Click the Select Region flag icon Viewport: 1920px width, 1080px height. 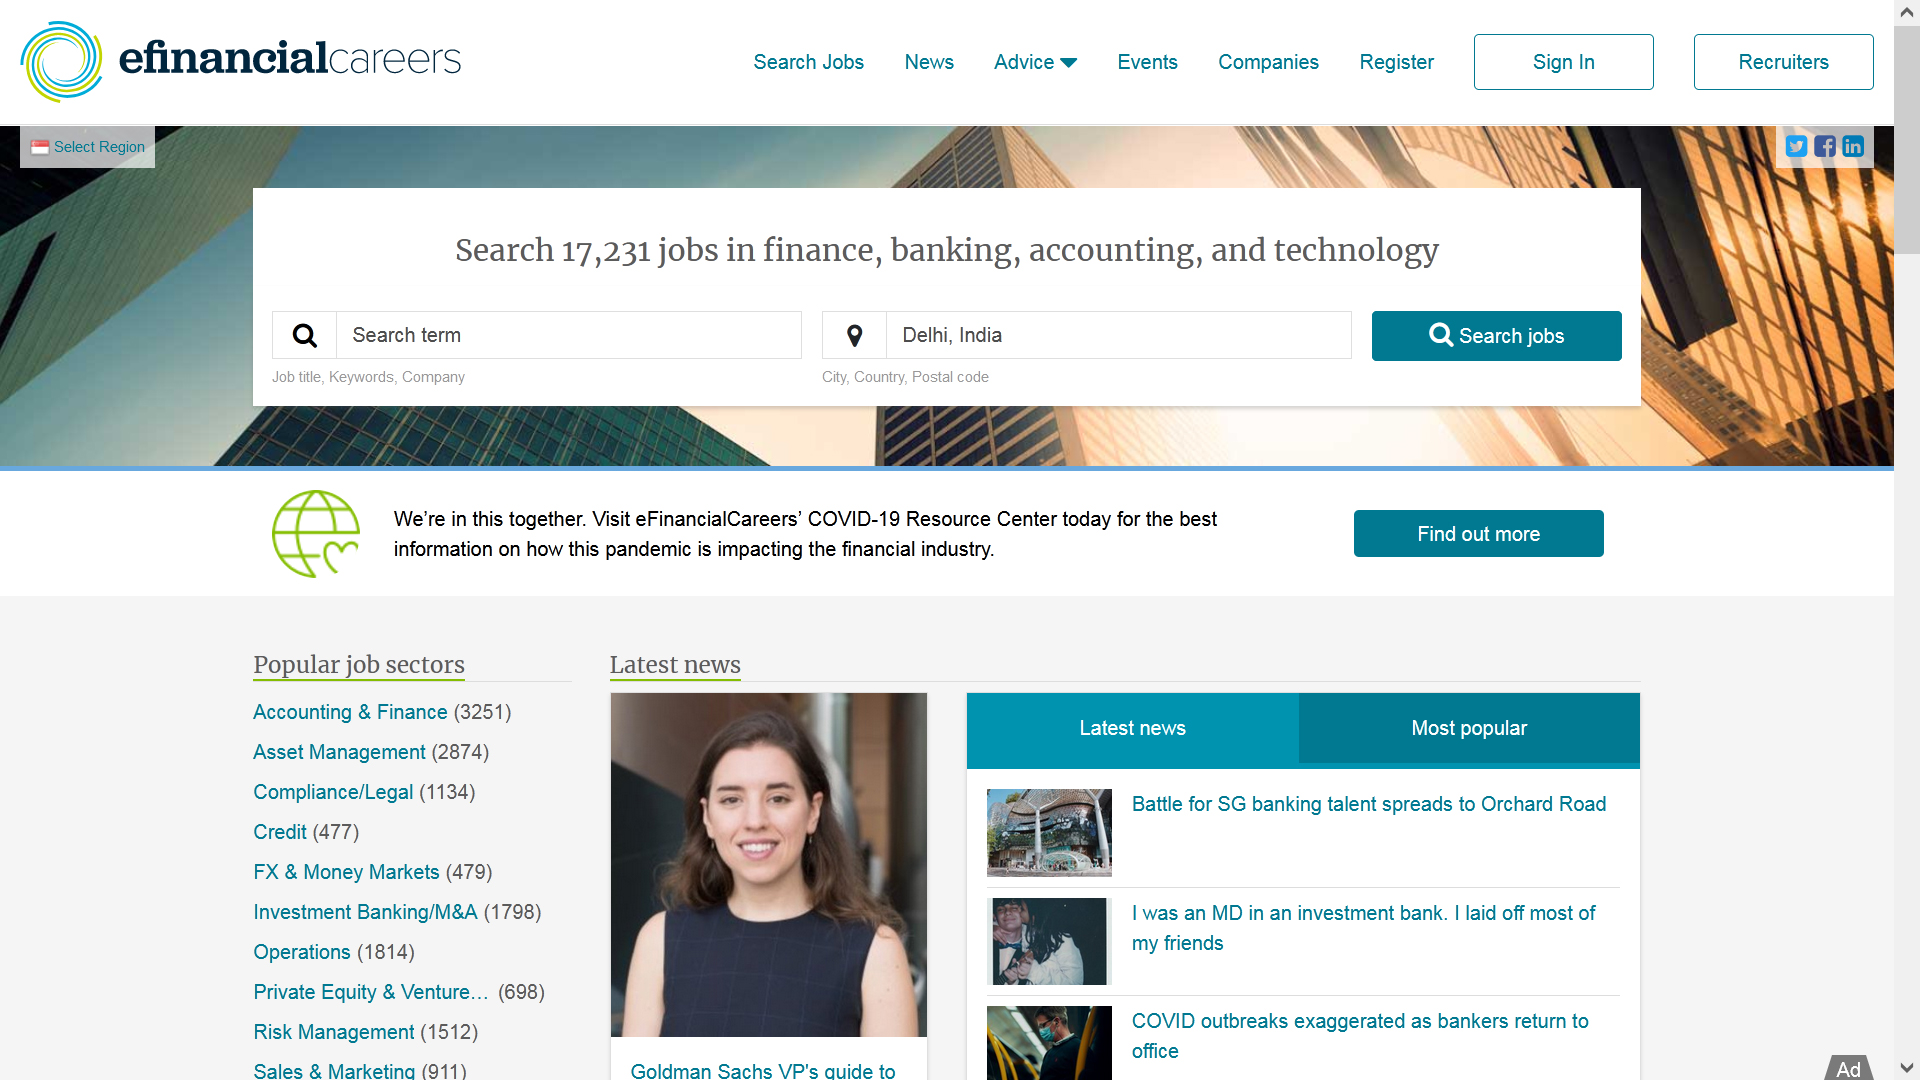click(x=40, y=147)
